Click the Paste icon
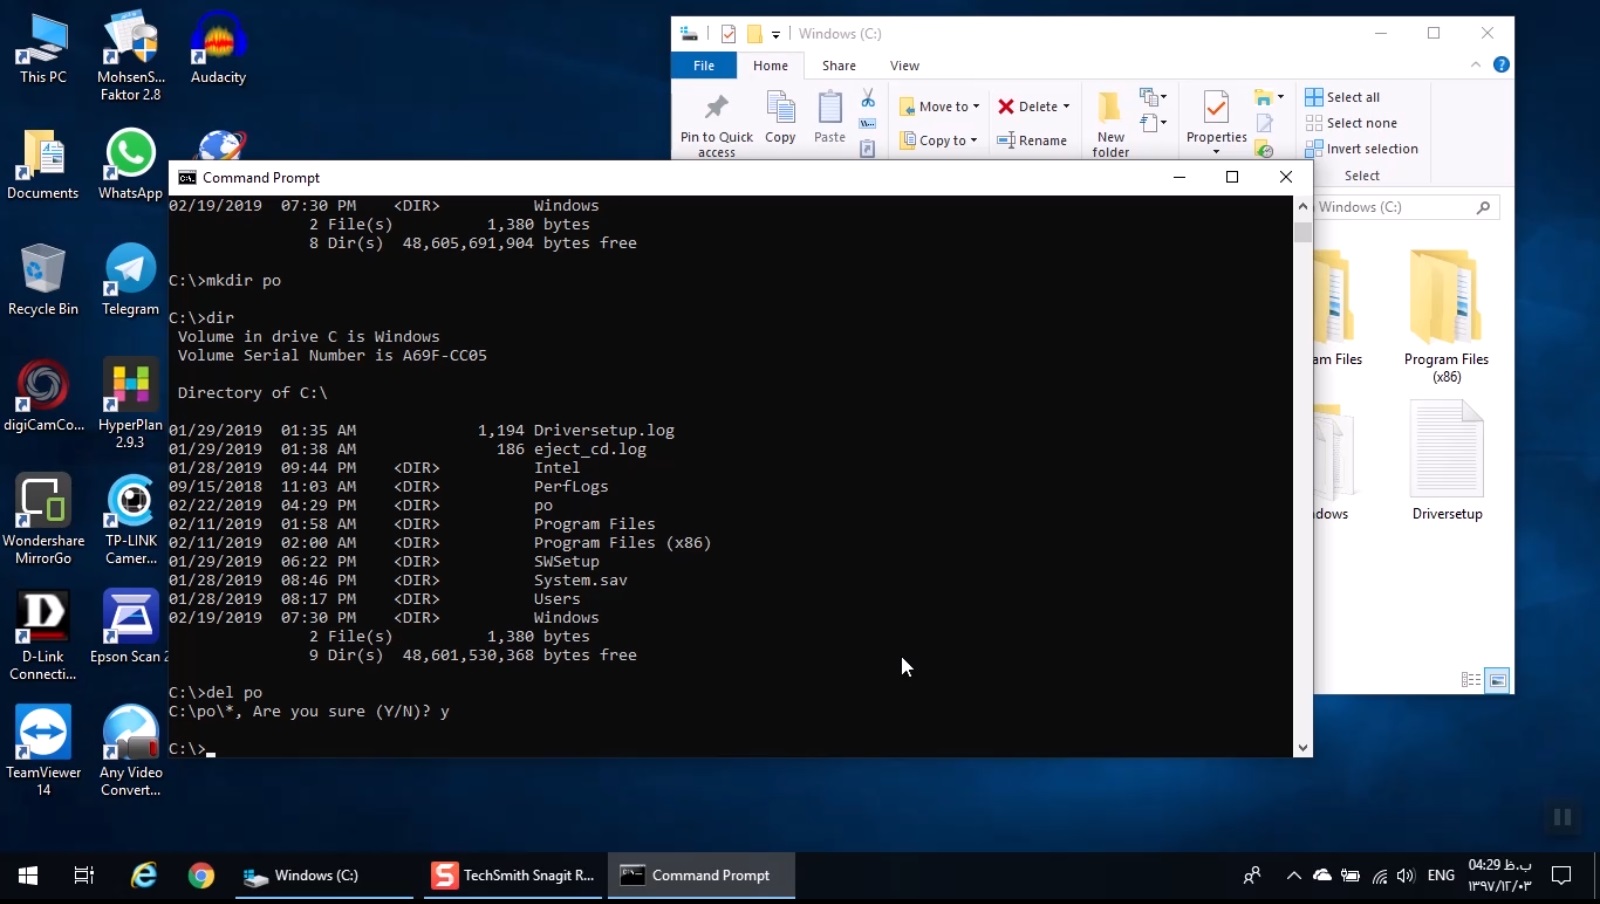1600x904 pixels. pyautogui.click(x=829, y=110)
